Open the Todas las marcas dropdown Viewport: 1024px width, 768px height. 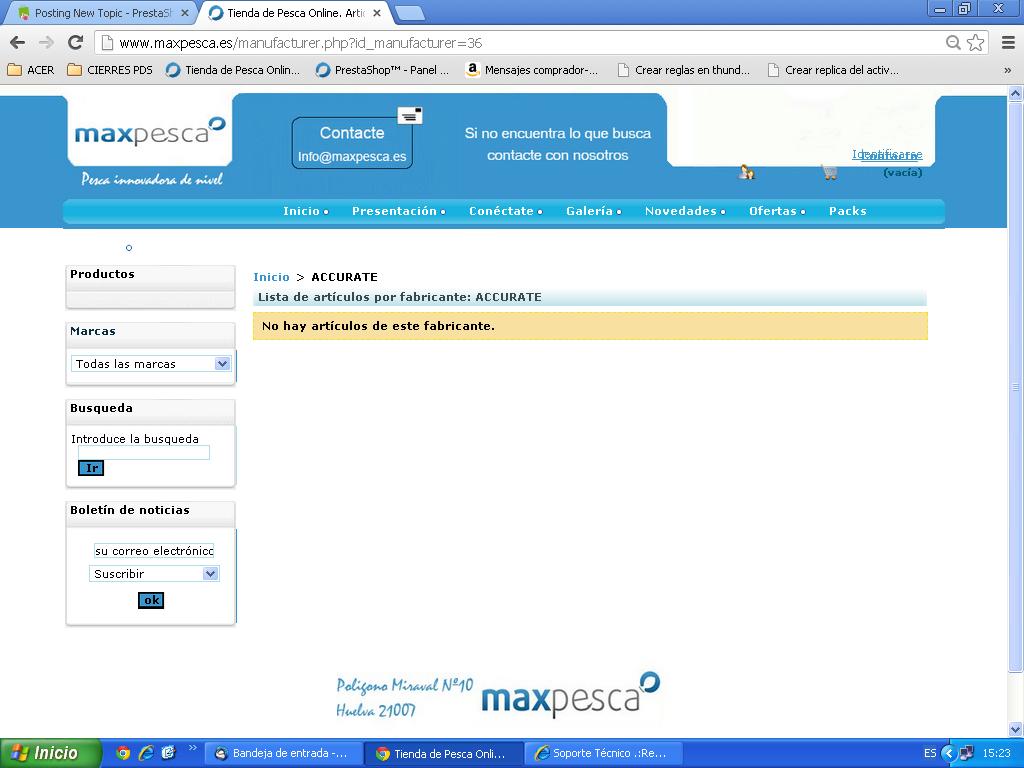tap(151, 364)
